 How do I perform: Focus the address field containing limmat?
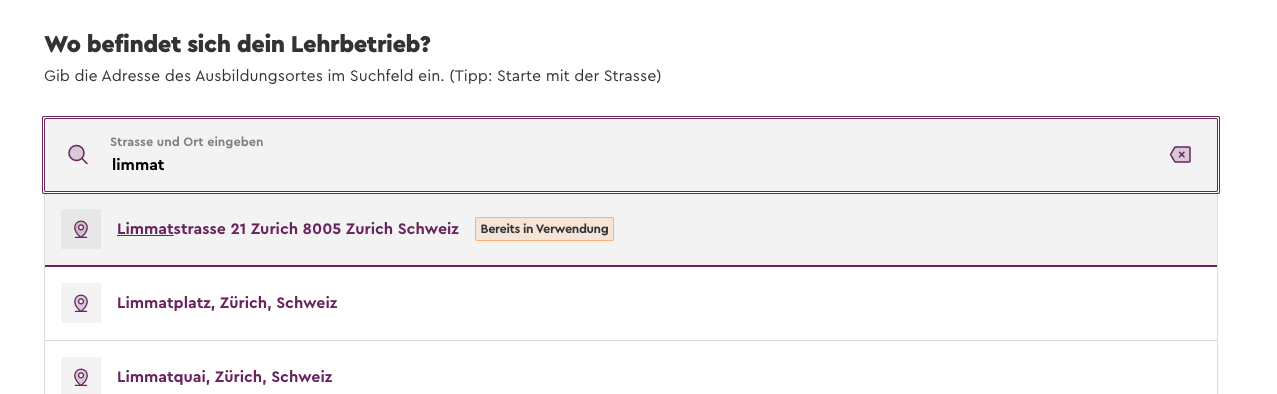(x=631, y=155)
